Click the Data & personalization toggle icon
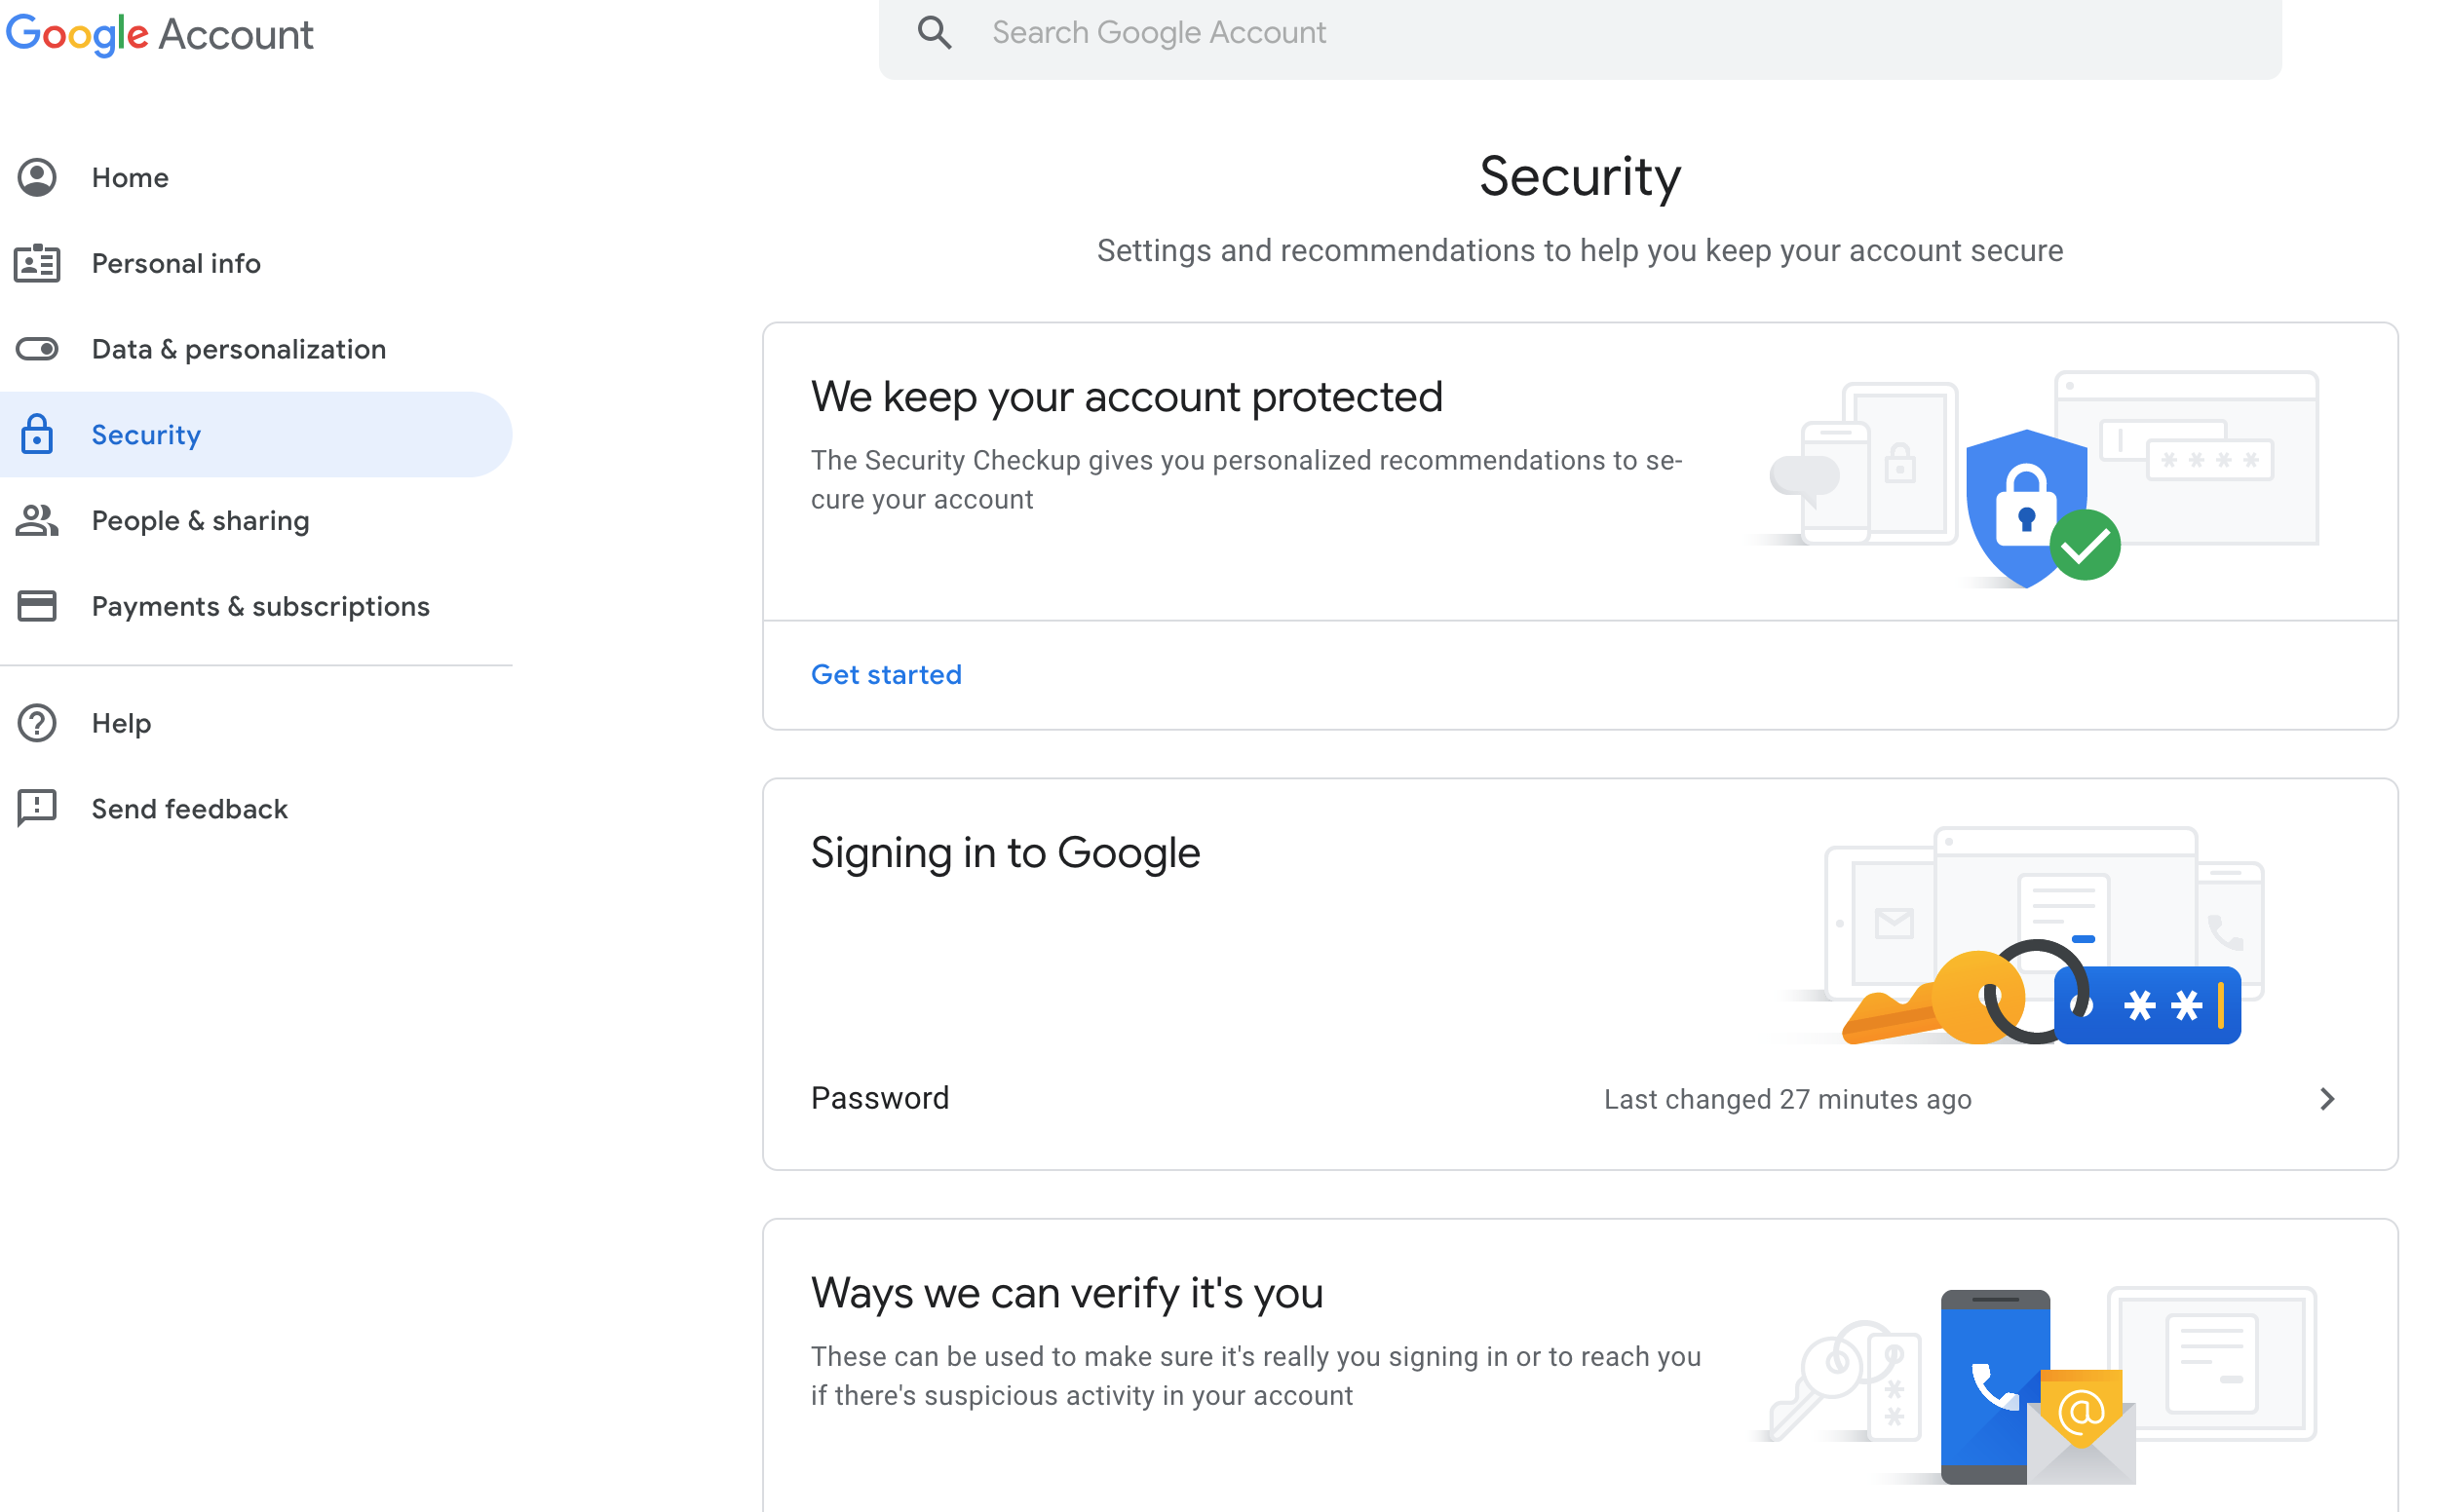The height and width of the screenshot is (1512, 2450). [36, 349]
